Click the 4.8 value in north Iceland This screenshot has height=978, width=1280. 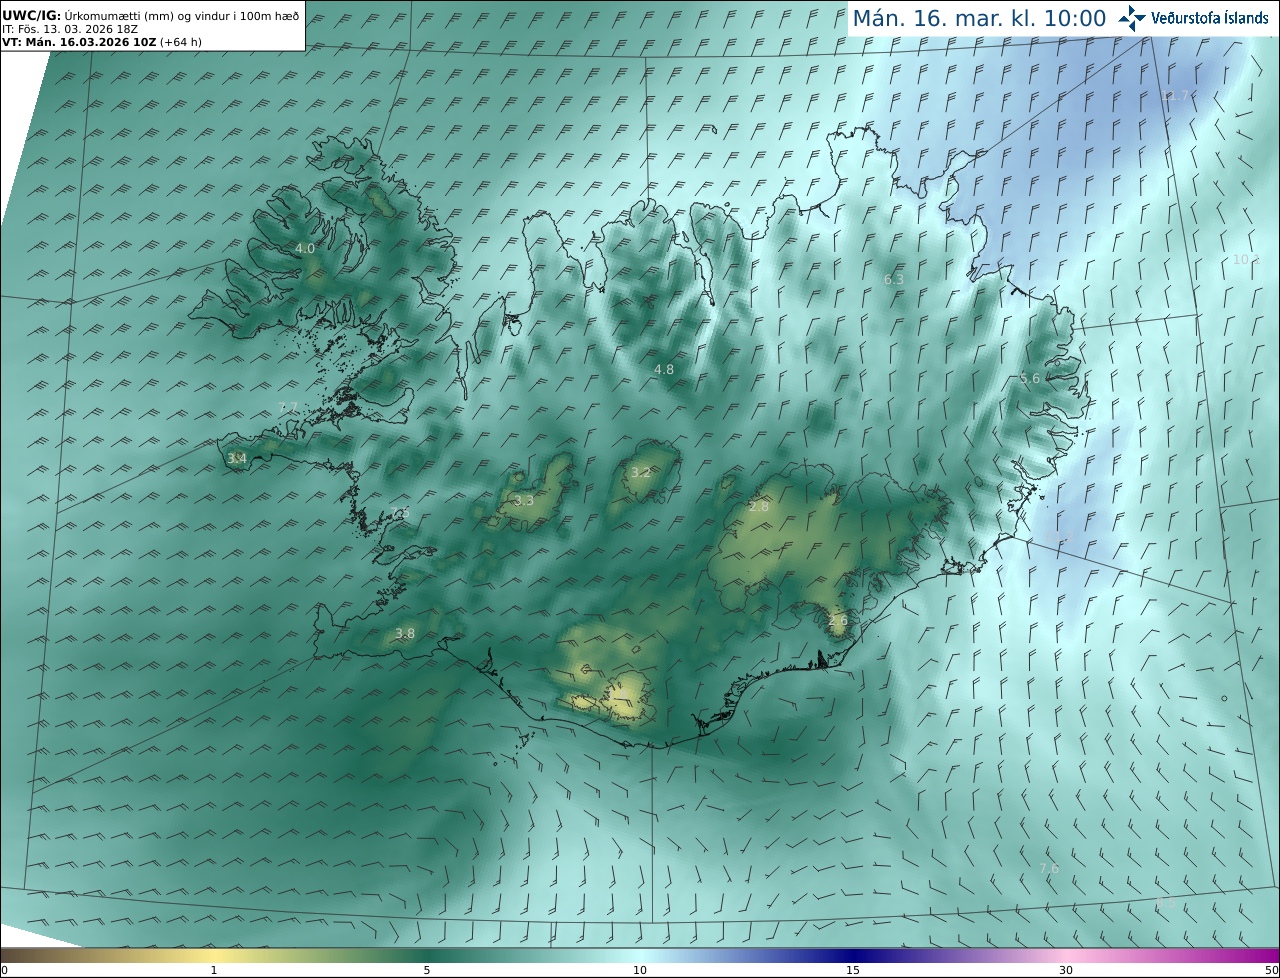click(664, 369)
